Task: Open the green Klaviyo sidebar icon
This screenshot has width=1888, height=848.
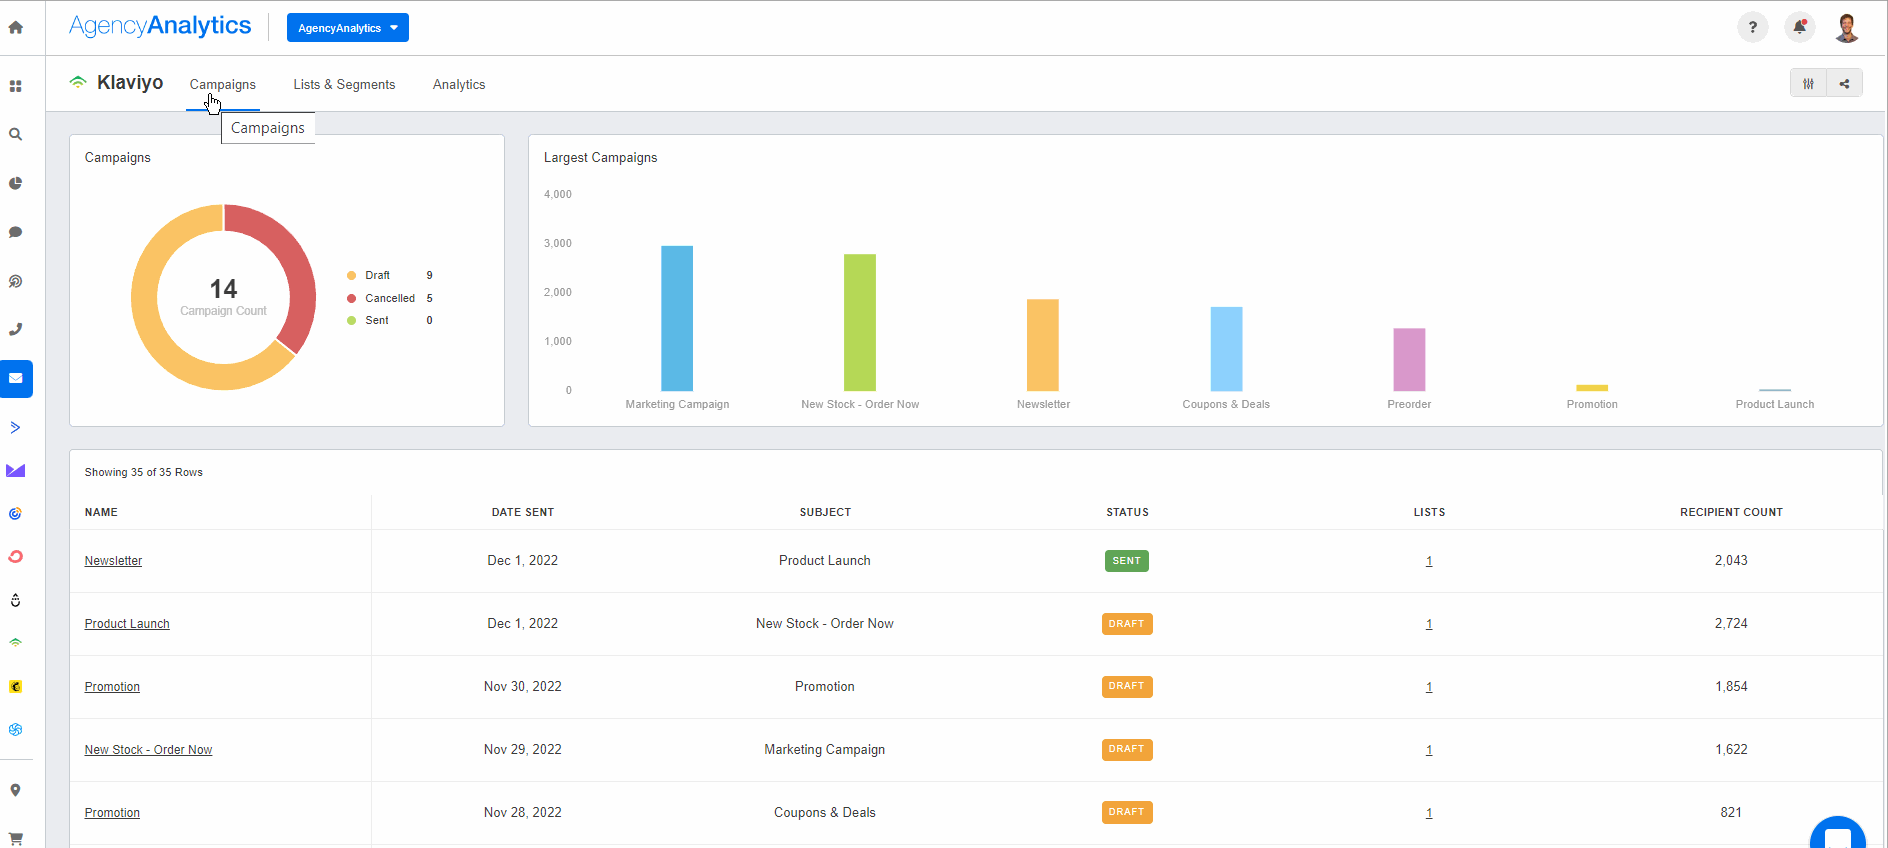Action: [16, 643]
